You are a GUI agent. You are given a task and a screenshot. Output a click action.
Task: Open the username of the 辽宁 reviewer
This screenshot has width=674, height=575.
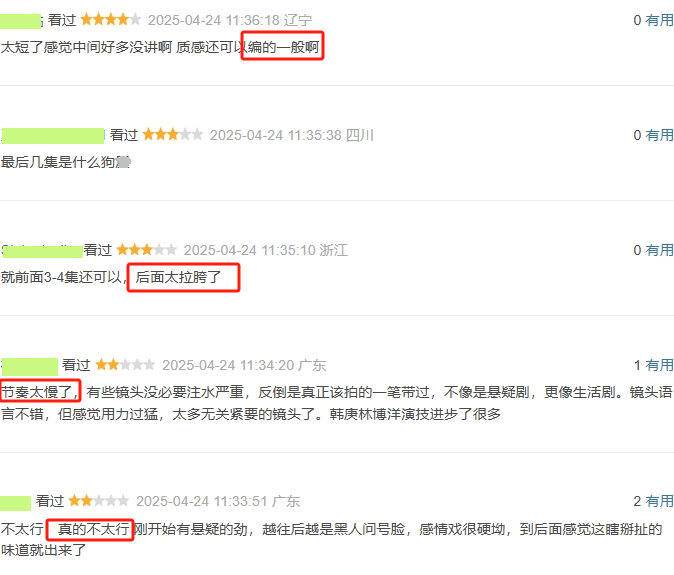click(21, 21)
